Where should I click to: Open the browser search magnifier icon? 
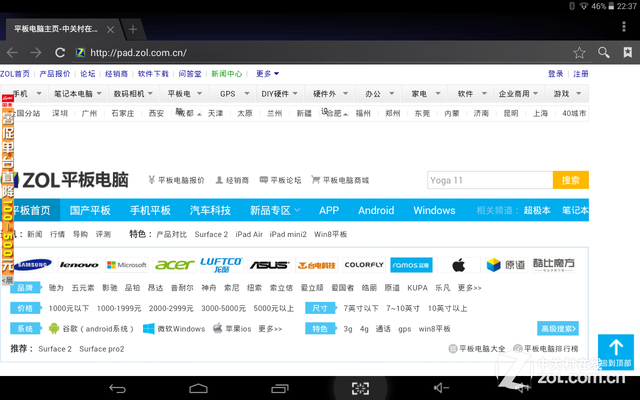click(x=604, y=52)
